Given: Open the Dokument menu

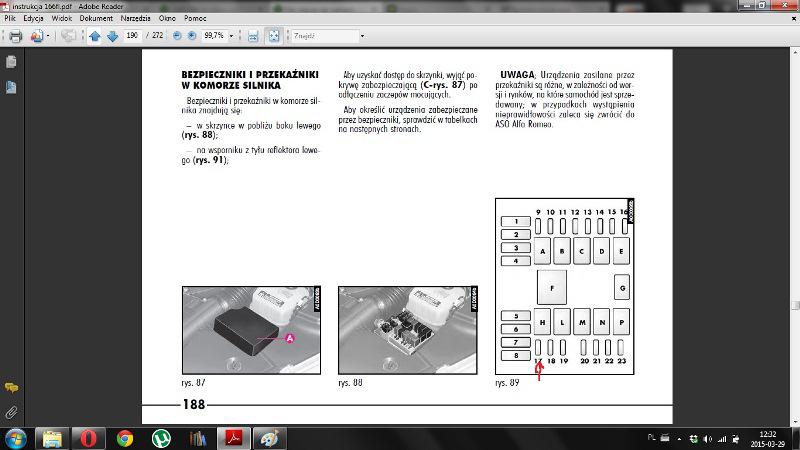Looking at the screenshot, I should pos(96,18).
